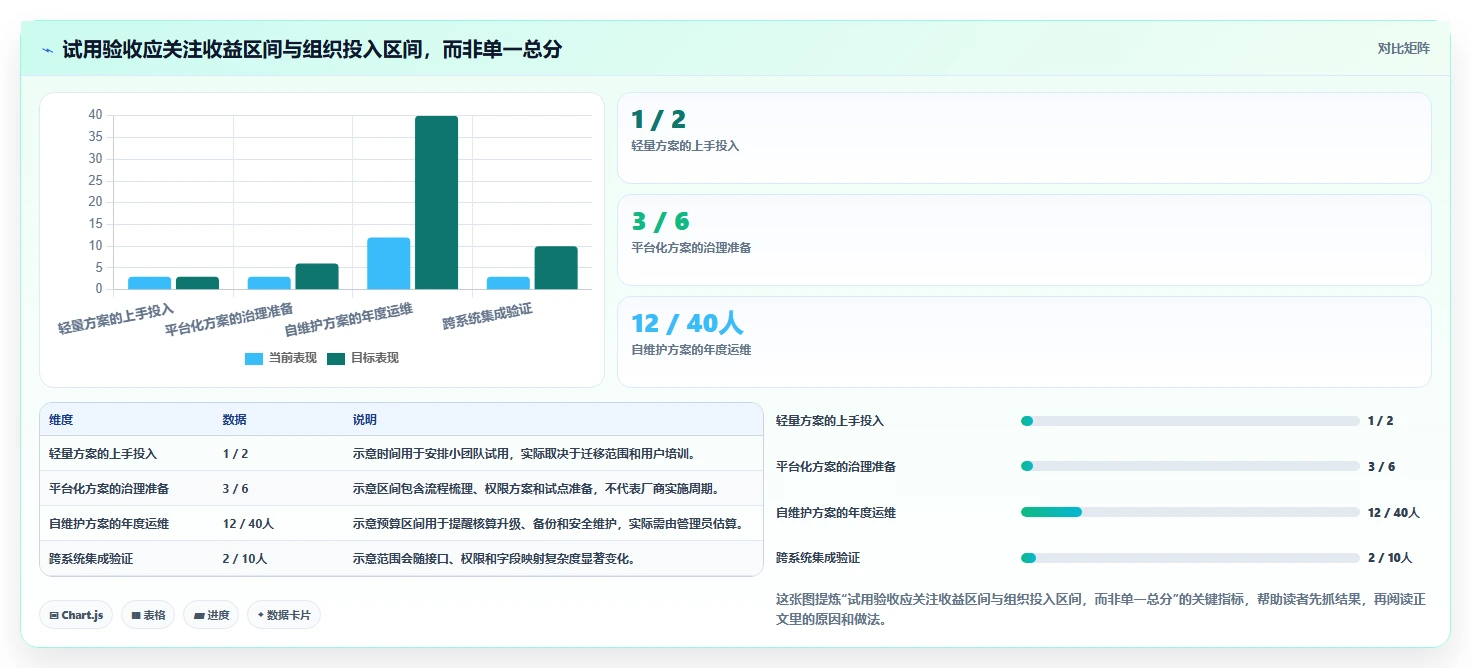1471x668 pixels.
Task: Click progress label 平台化方案的治理准备
Action: click(x=836, y=467)
